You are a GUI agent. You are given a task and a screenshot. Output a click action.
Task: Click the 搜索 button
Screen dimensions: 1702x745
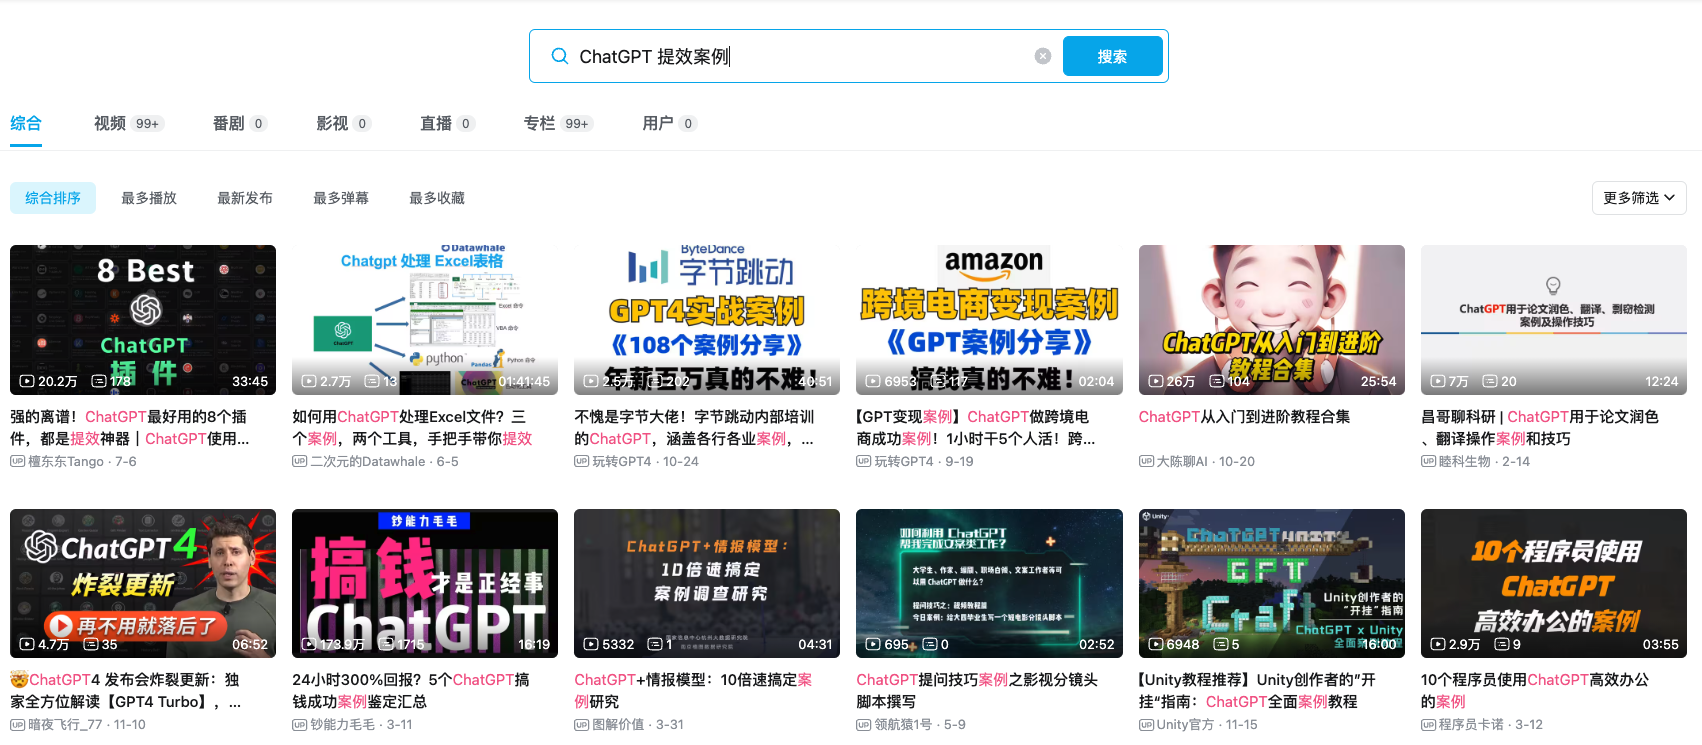[1112, 56]
